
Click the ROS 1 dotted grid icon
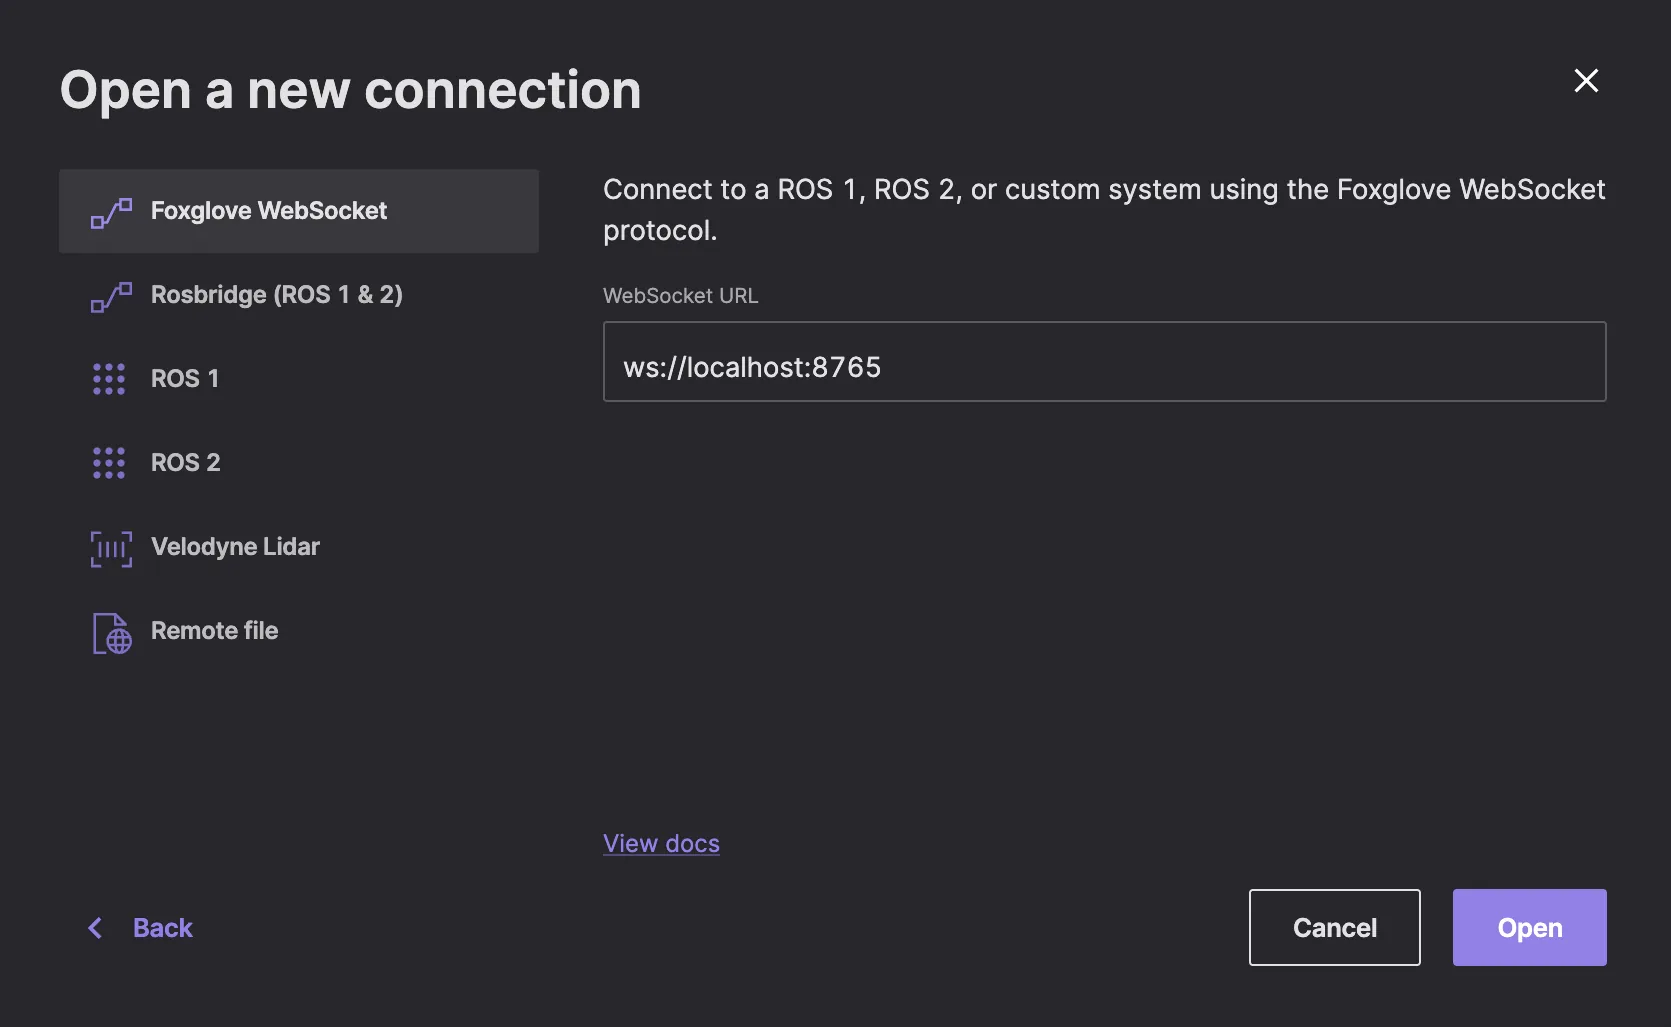109,379
